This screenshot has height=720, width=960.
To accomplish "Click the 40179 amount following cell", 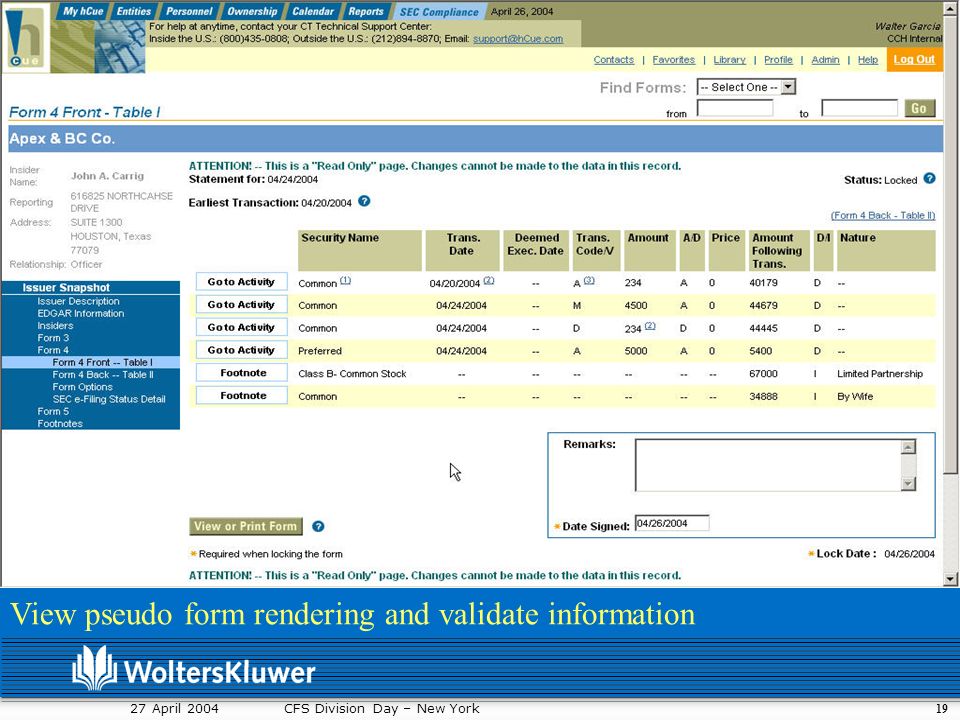I will (763, 283).
